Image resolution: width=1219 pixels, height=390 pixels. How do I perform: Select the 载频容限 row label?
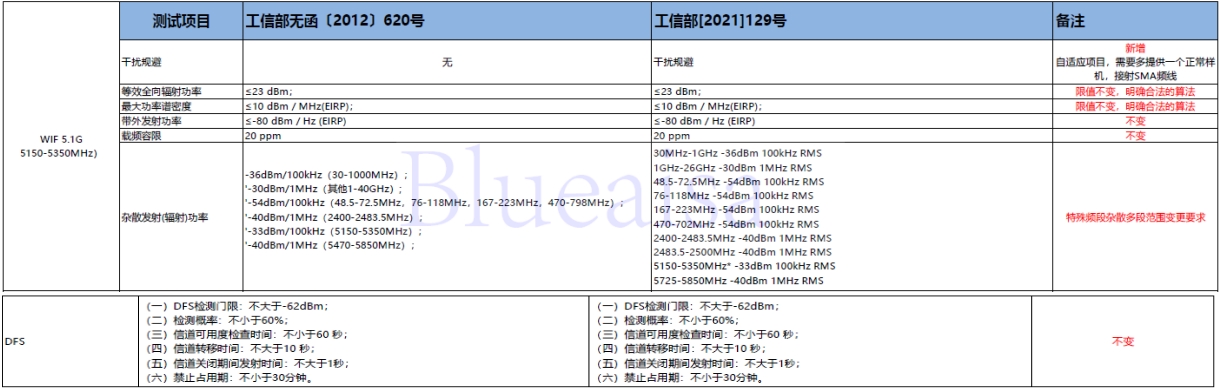(181, 135)
